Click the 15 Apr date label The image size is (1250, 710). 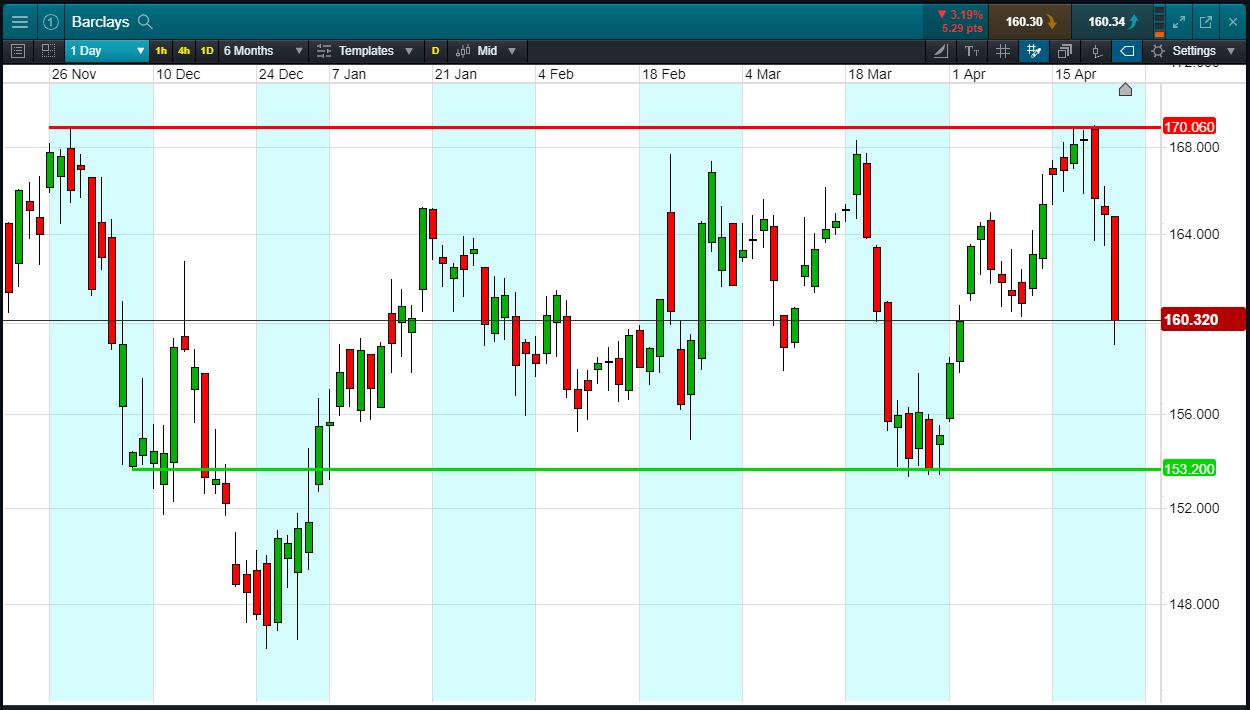click(1076, 74)
